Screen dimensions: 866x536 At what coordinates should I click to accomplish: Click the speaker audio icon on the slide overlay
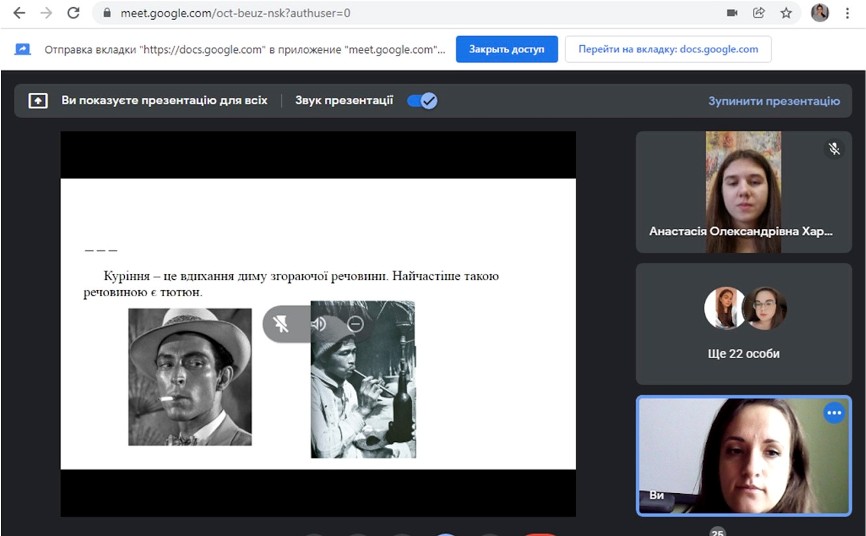point(319,324)
